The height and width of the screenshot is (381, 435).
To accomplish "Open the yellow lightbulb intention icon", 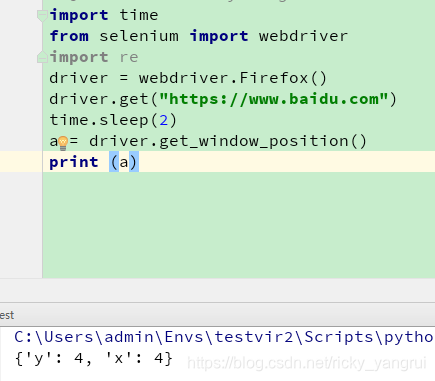I will coord(63,143).
